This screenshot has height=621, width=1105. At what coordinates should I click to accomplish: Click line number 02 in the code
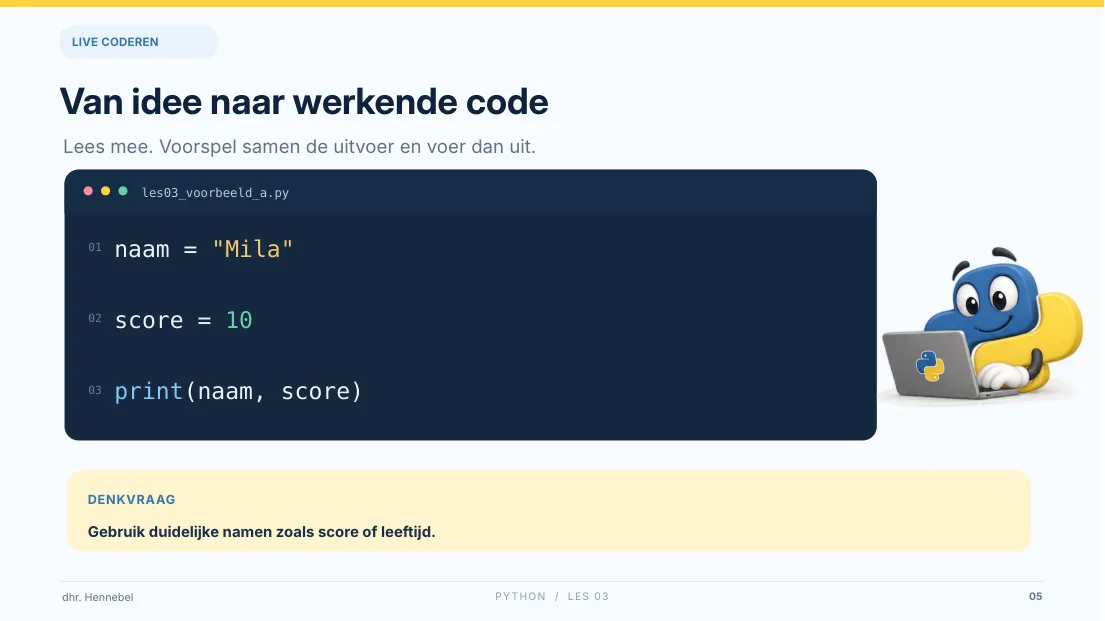coord(94,319)
